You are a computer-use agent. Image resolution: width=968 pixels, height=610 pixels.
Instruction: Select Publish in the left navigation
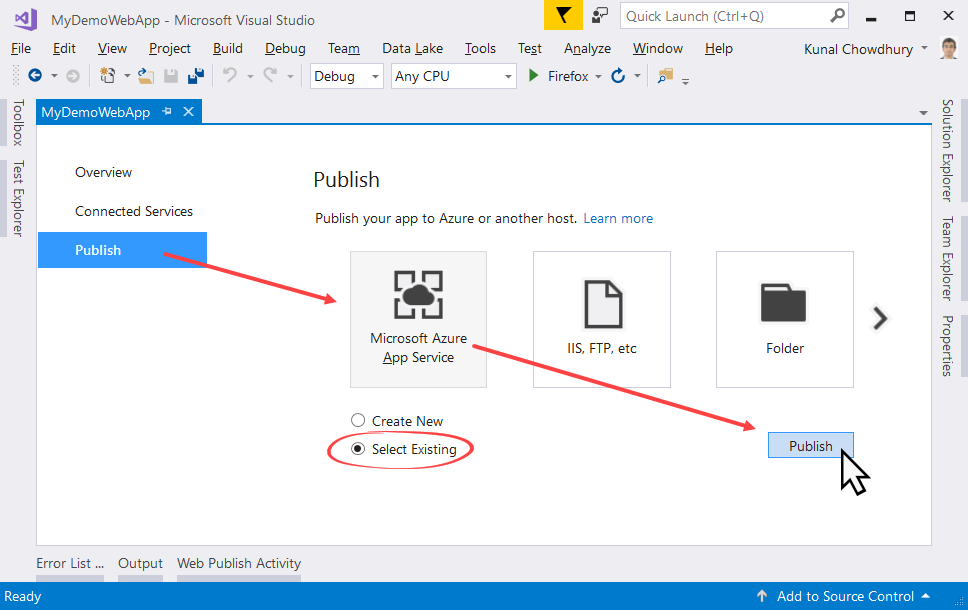pos(122,250)
